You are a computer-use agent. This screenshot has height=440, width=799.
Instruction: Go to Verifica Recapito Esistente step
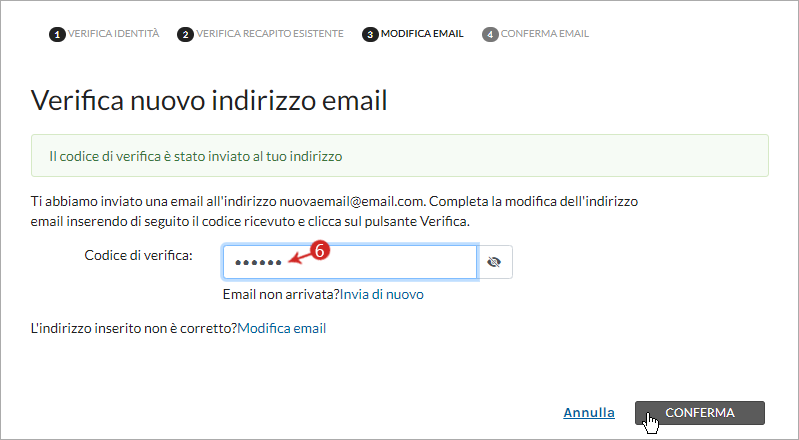(x=270, y=34)
